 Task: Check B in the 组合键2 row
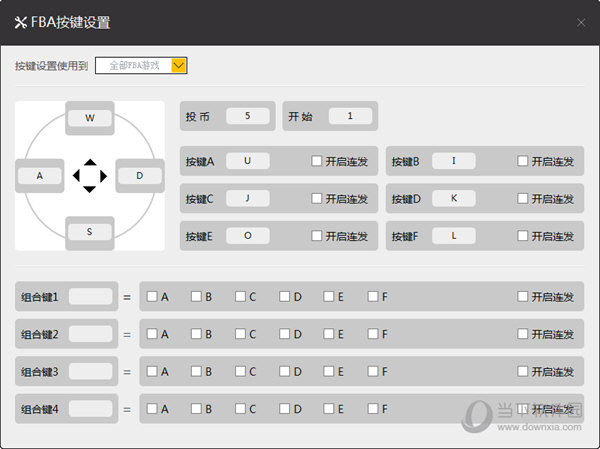(196, 334)
